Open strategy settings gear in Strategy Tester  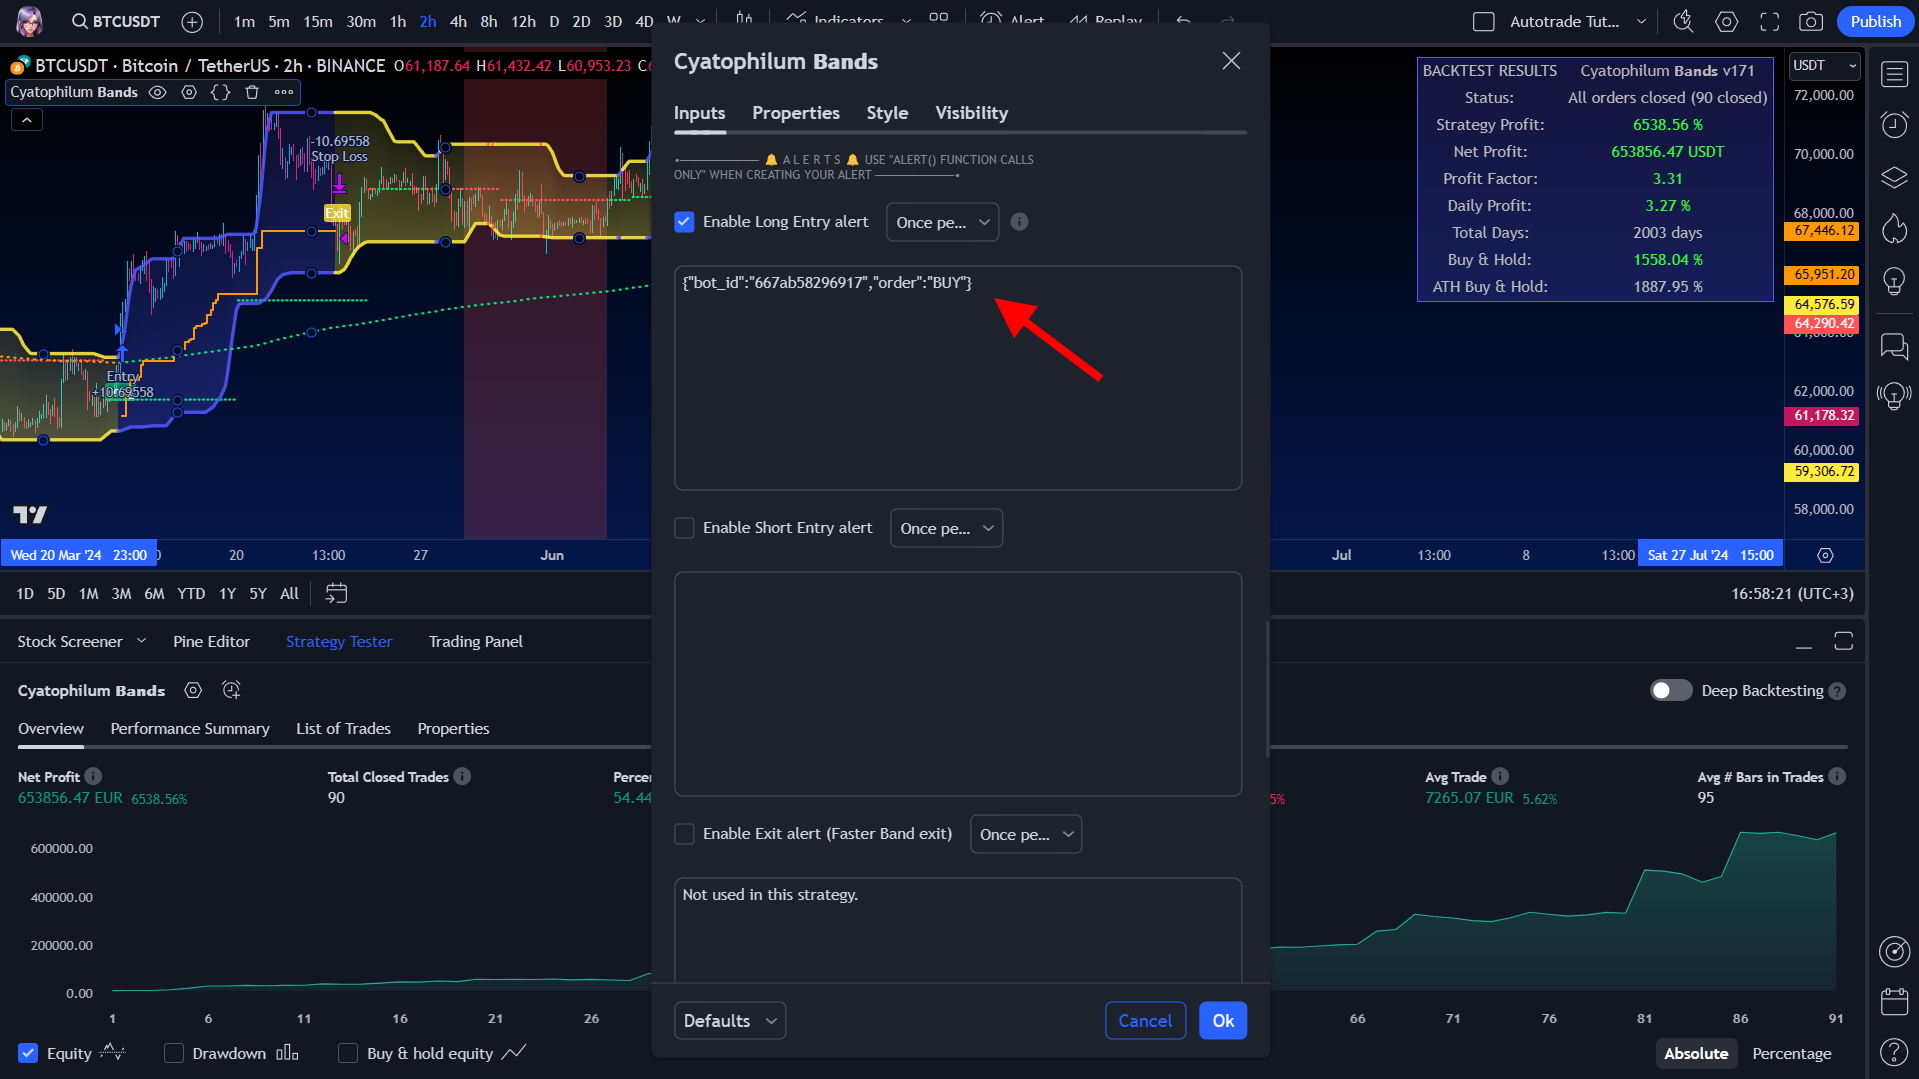point(193,690)
